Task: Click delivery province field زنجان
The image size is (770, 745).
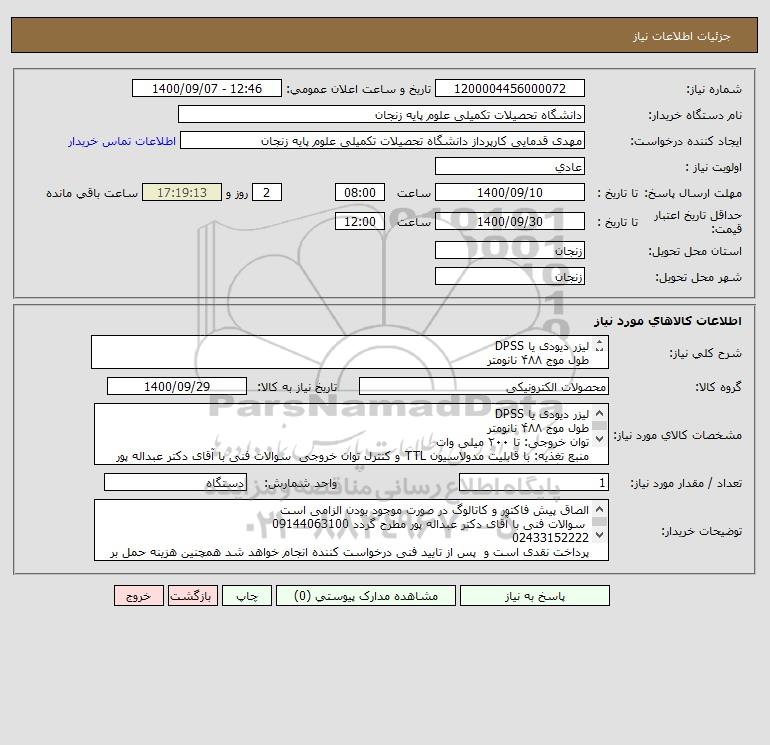Action: [510, 250]
